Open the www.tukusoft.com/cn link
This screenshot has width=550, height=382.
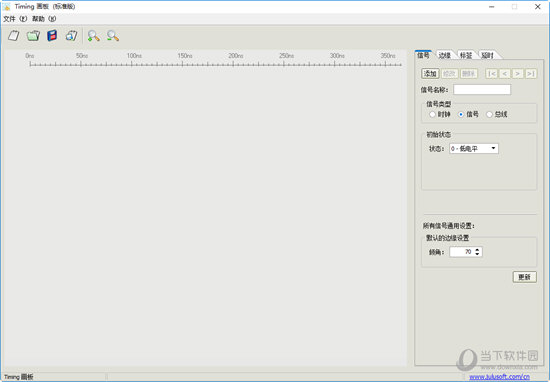tap(499, 377)
